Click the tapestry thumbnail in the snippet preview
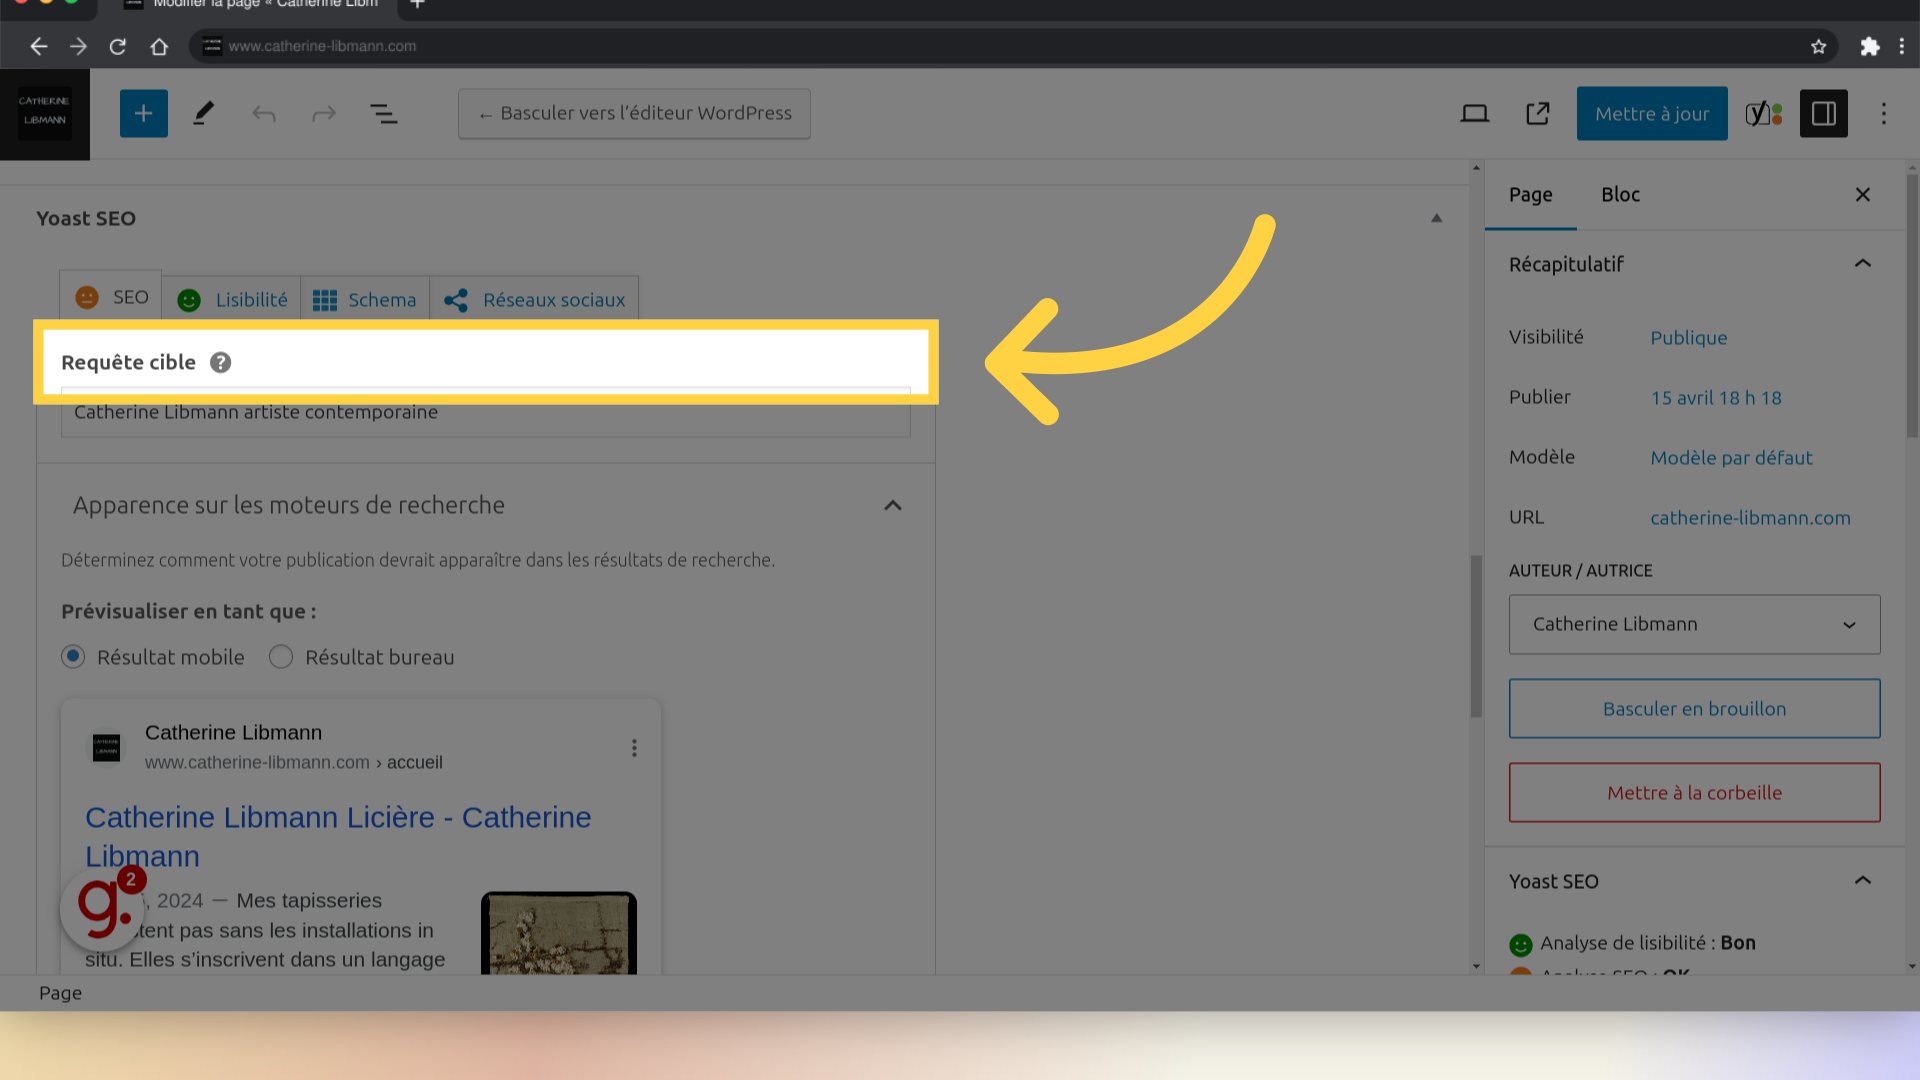Image resolution: width=1920 pixels, height=1080 pixels. click(x=559, y=933)
